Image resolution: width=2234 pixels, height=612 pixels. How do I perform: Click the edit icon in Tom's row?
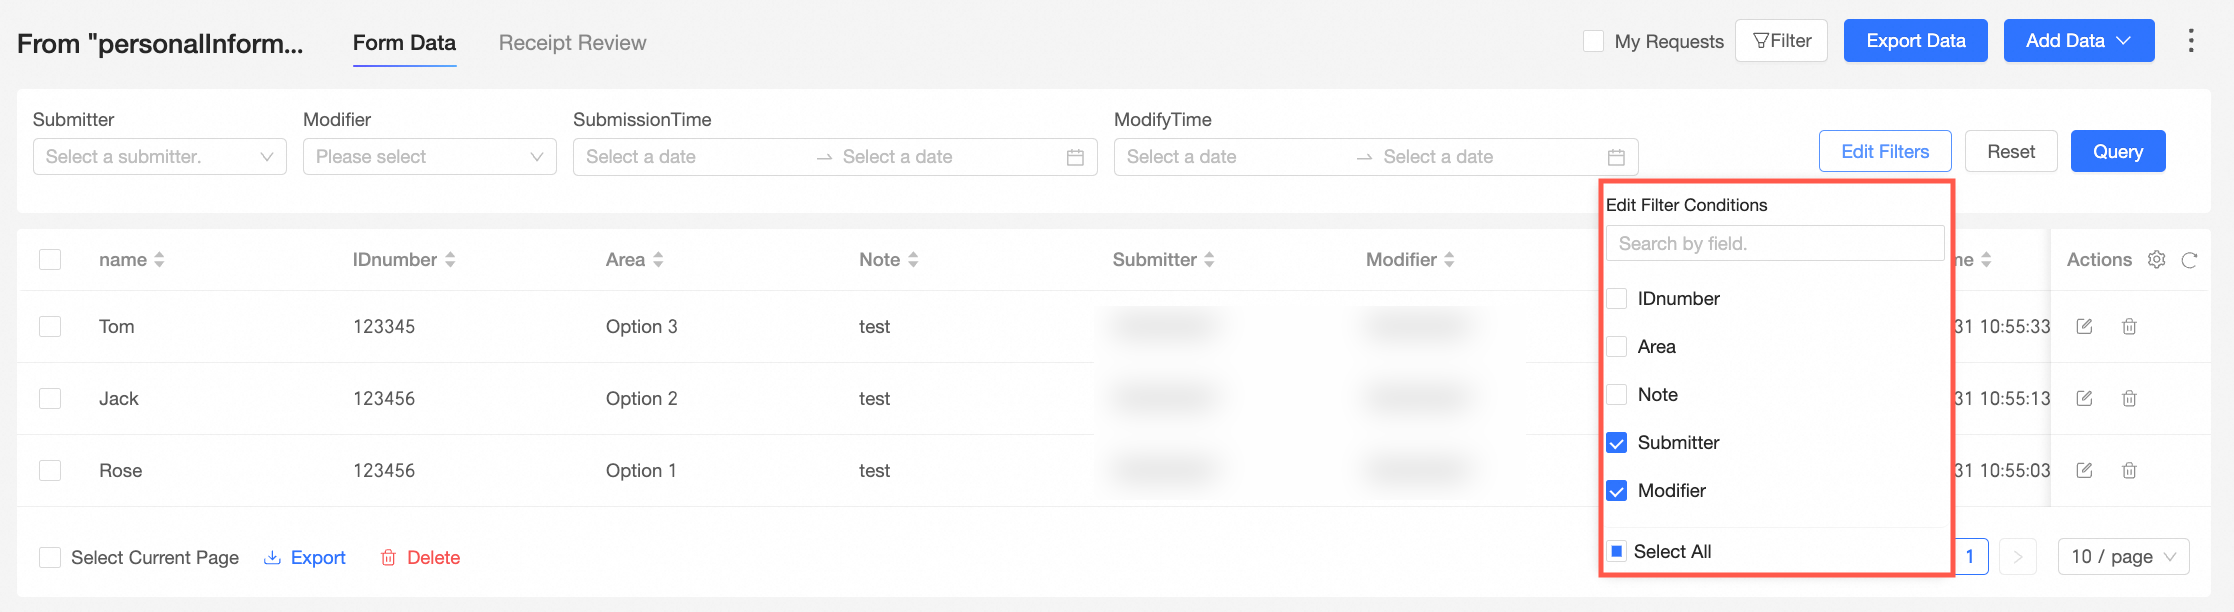tap(2084, 327)
